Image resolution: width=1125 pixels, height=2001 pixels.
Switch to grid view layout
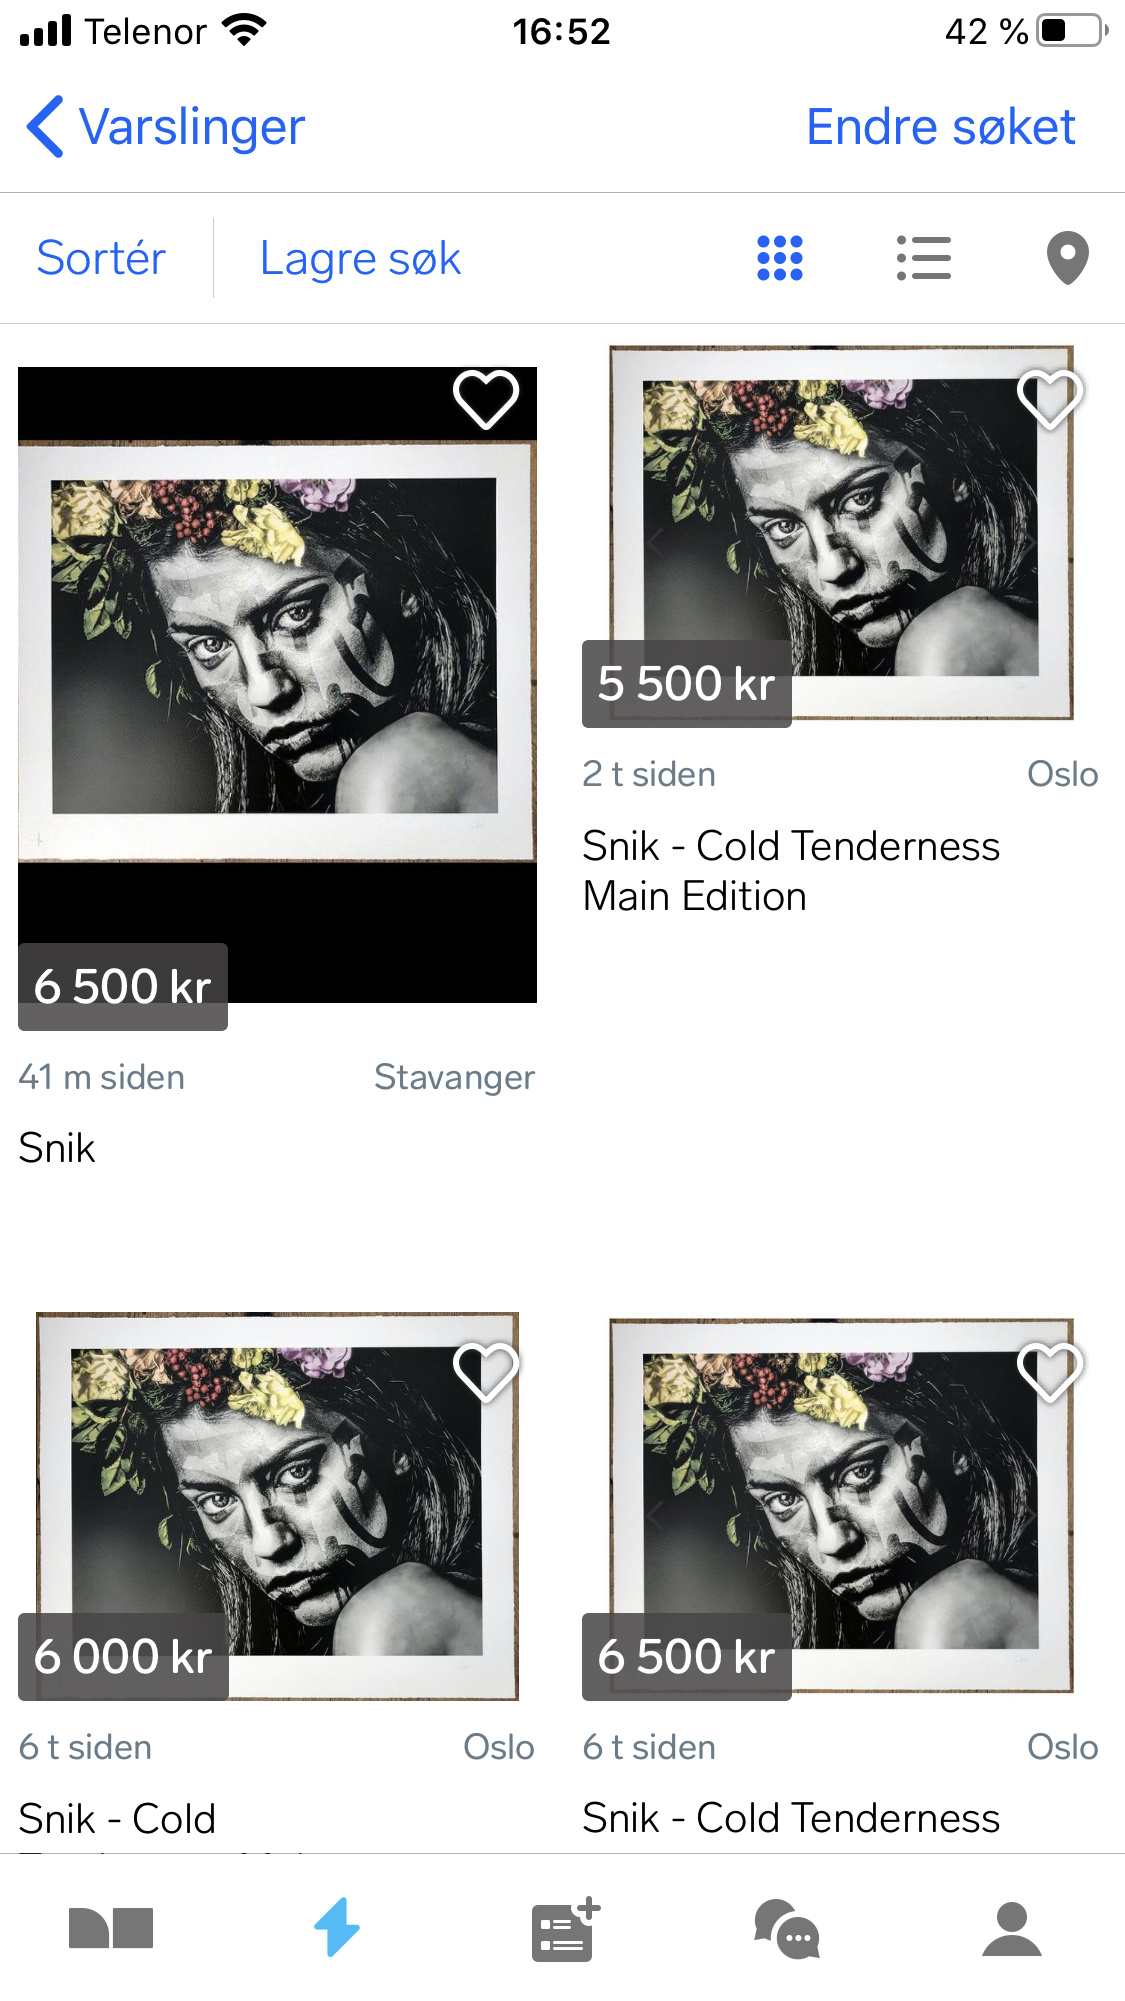[780, 258]
